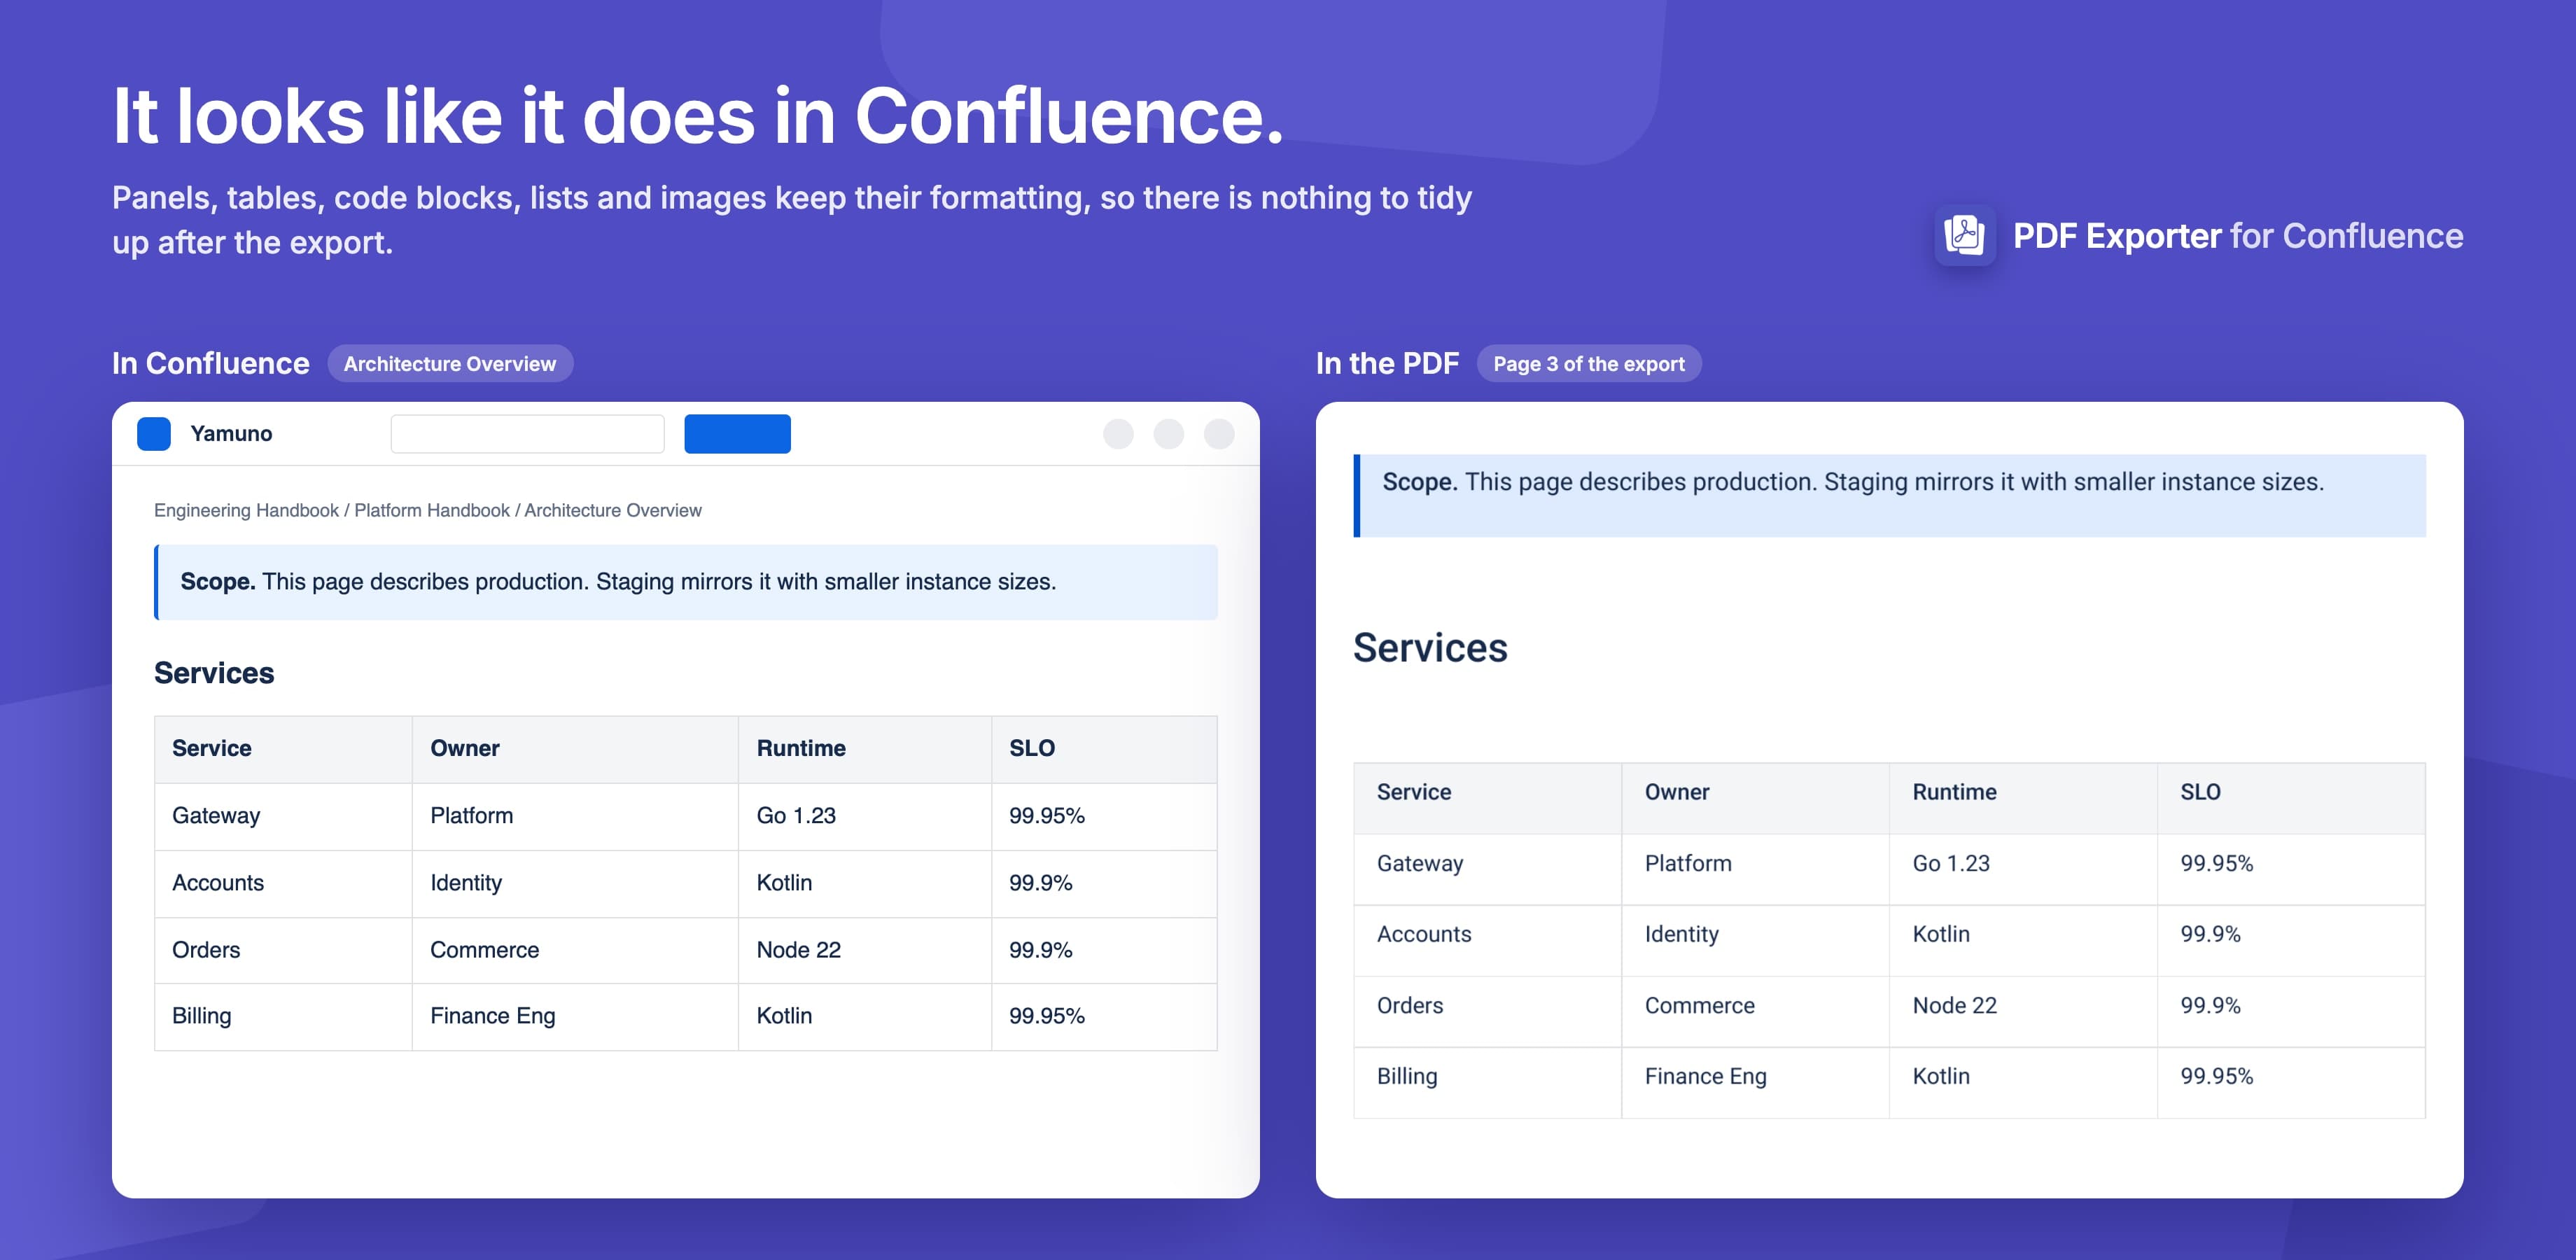The height and width of the screenshot is (1260, 2576).
Task: Click the 'In the PDF' label
Action: (1388, 364)
